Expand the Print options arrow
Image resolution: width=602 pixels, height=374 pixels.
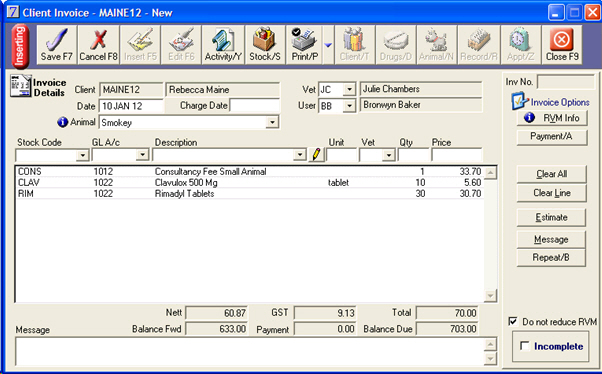(x=328, y=45)
